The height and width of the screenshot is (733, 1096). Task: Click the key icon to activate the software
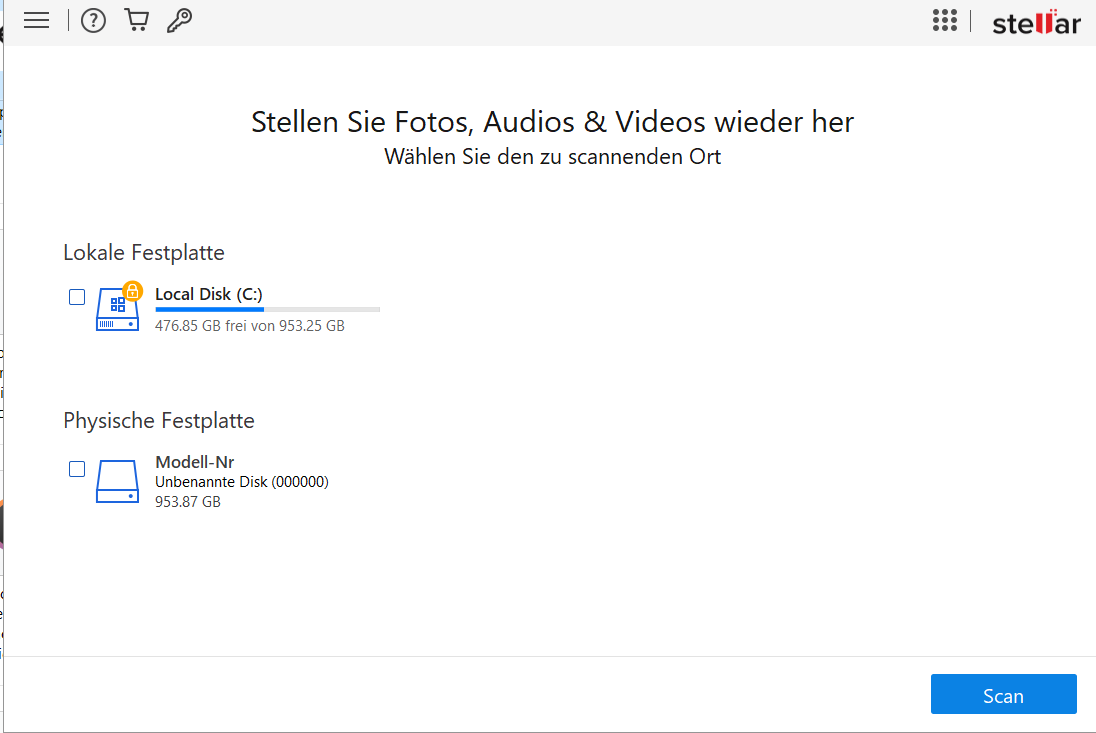click(179, 20)
